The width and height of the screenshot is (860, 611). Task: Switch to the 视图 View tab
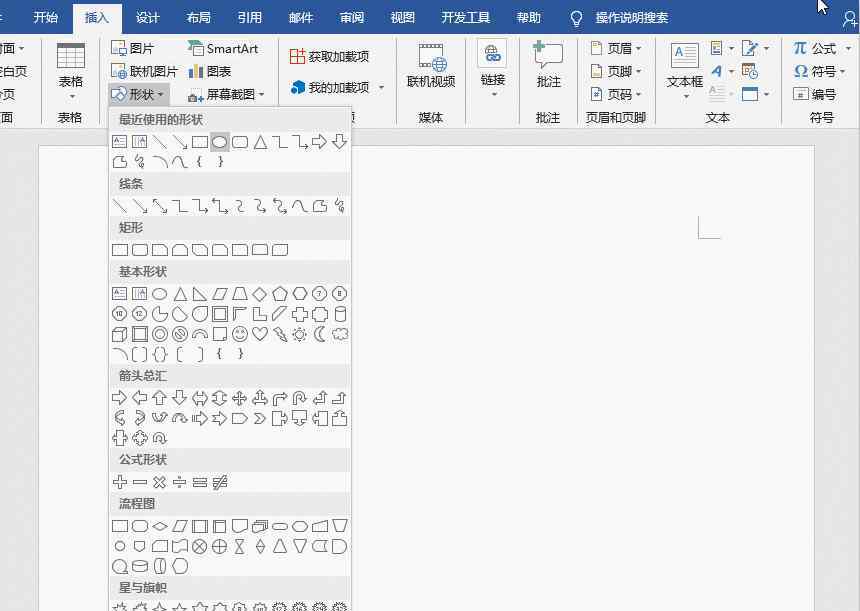tap(403, 18)
